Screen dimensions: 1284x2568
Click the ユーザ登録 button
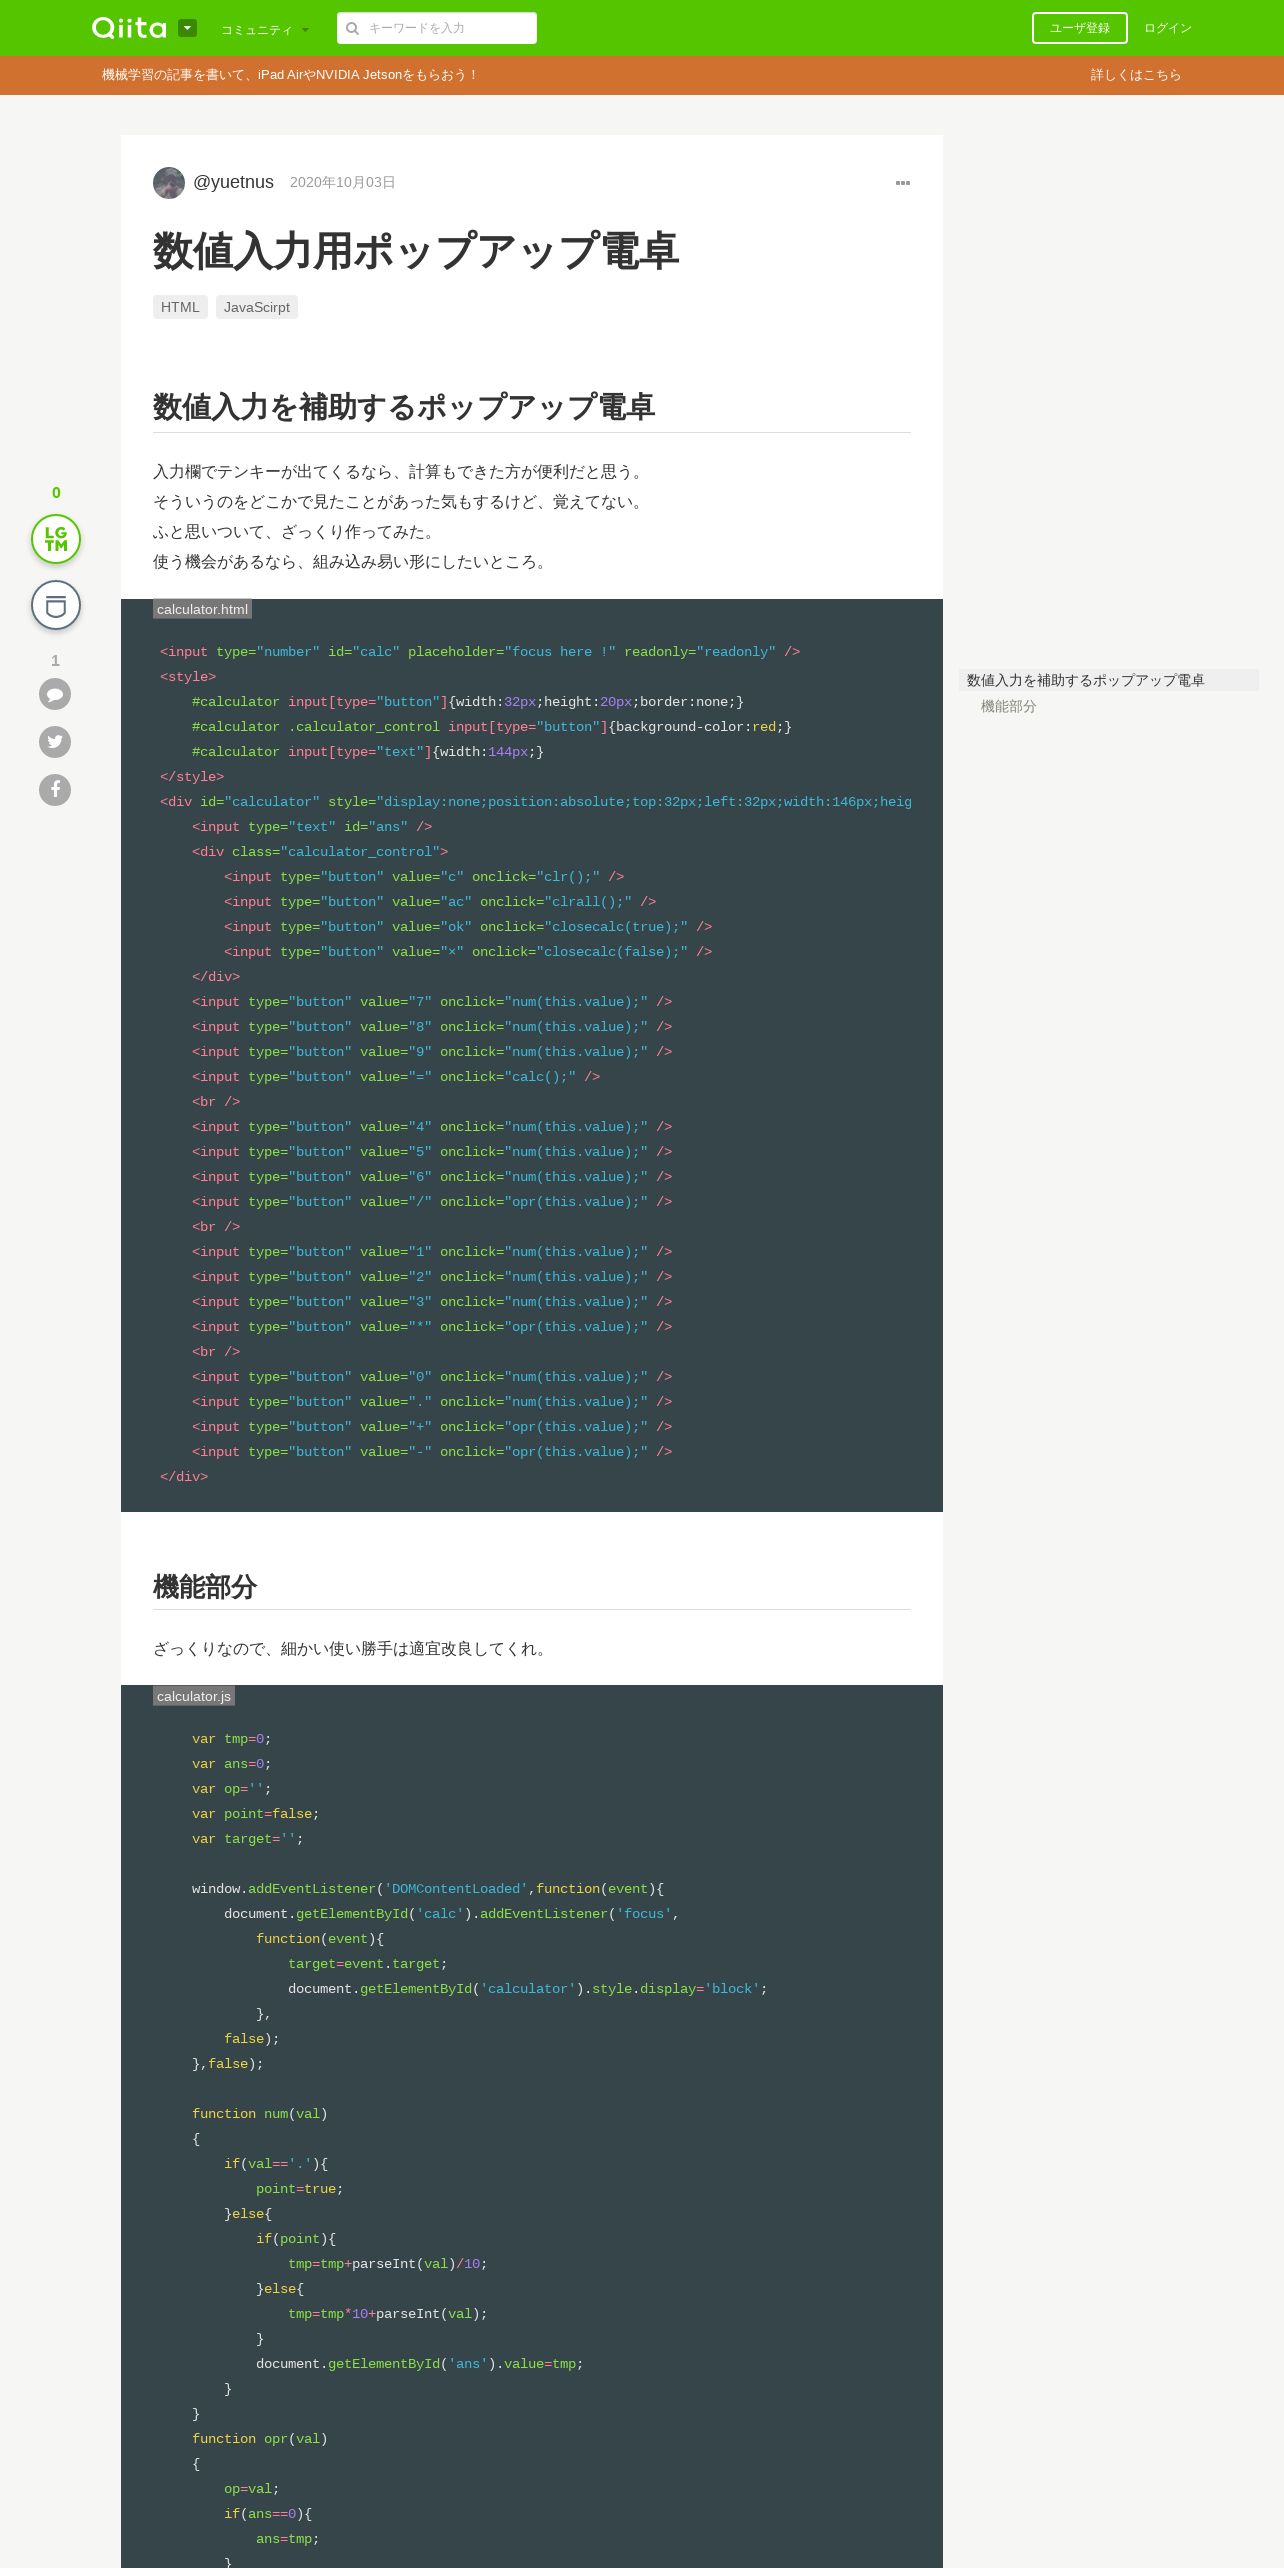[1079, 28]
